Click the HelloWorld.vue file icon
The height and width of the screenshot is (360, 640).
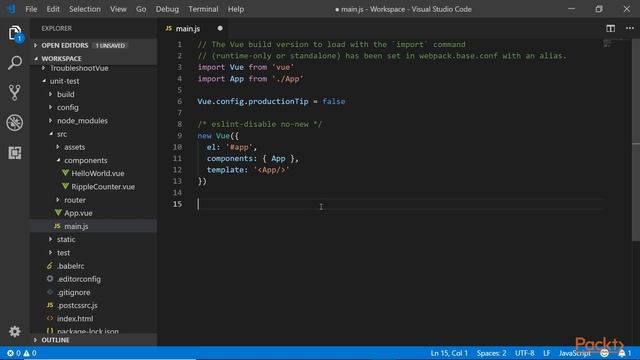point(65,173)
